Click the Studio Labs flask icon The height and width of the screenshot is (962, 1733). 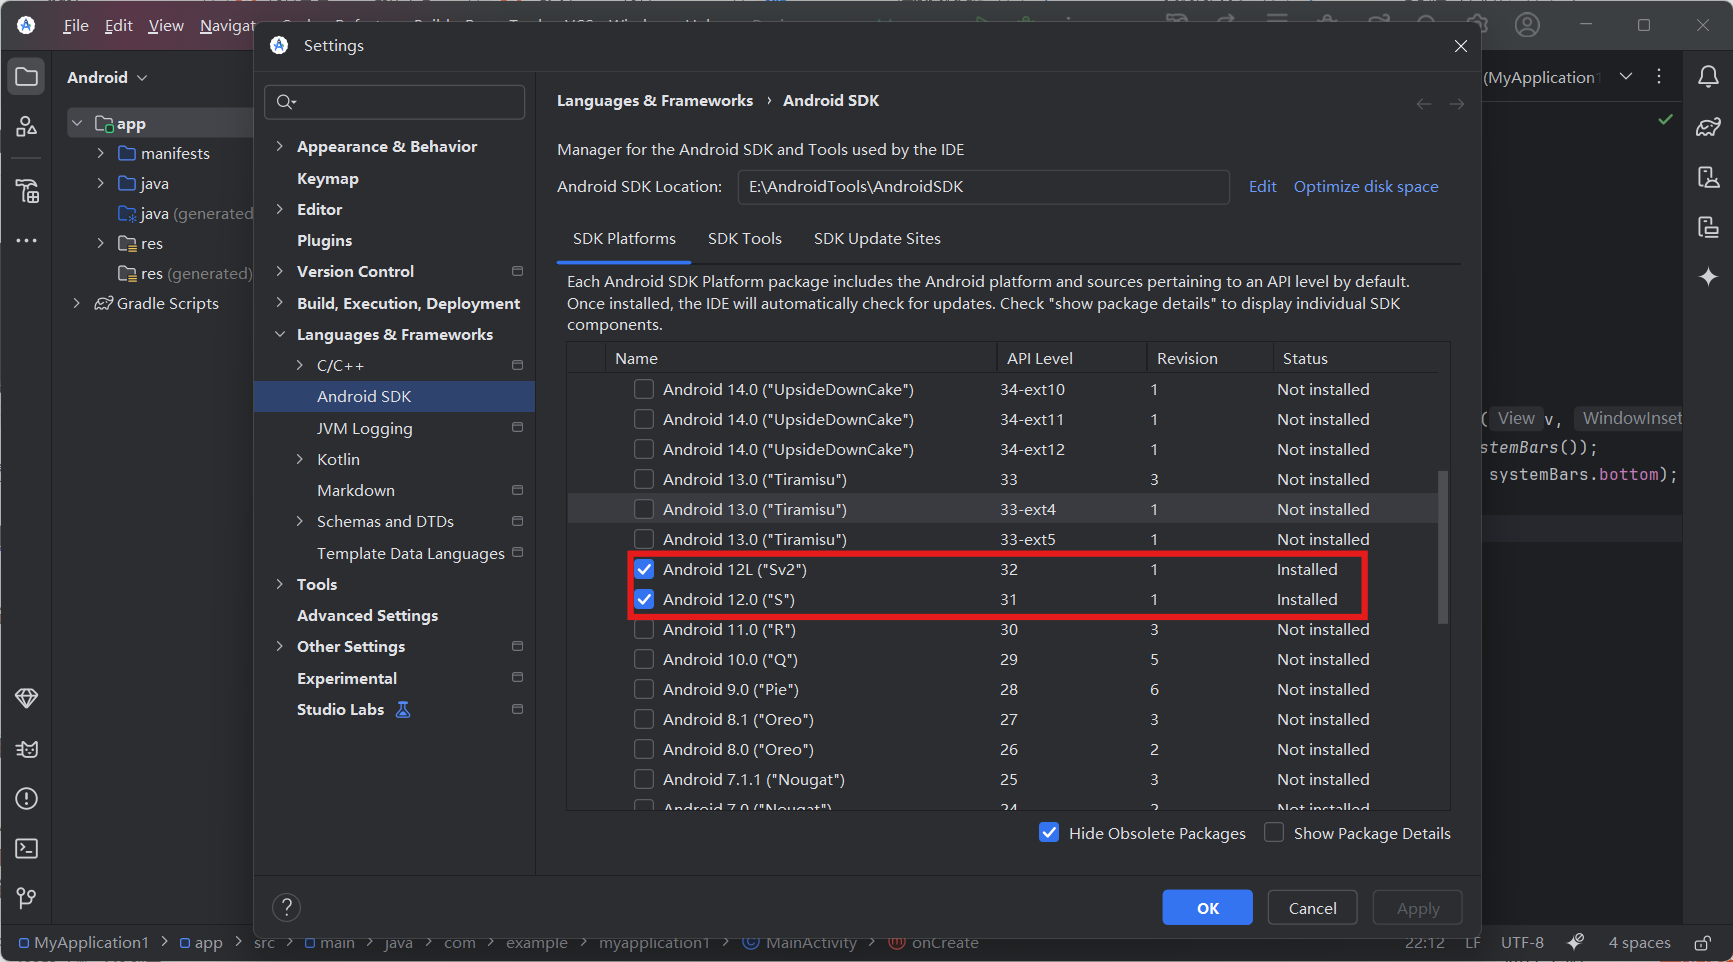[x=403, y=709]
